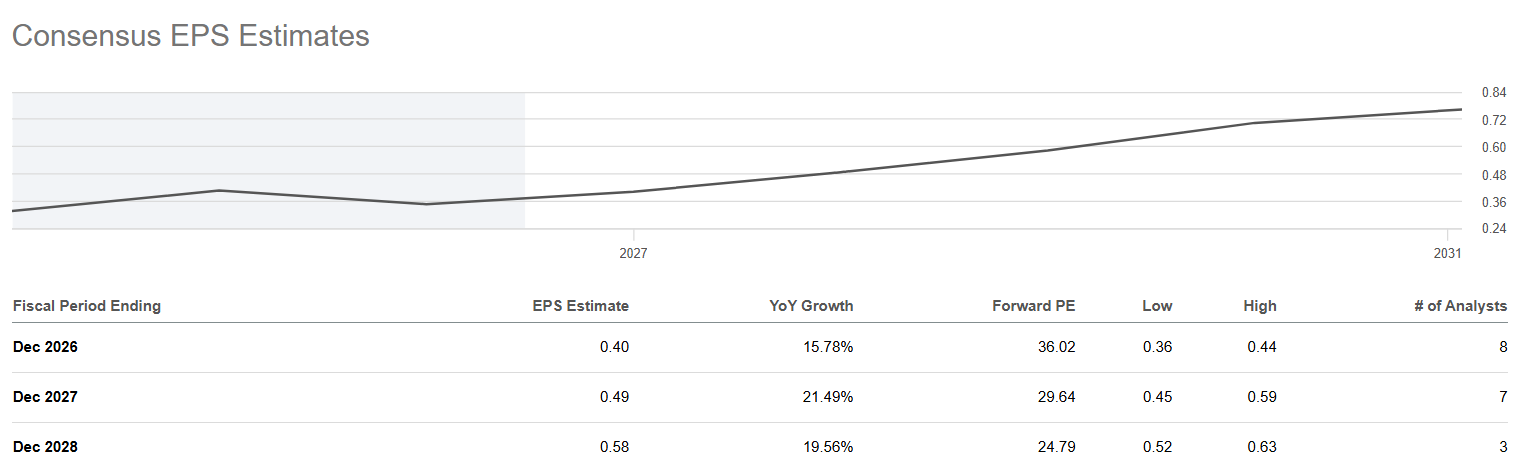The height and width of the screenshot is (465, 1522).
Task: Click the Consensus EPS Estimates heading
Action: (190, 36)
